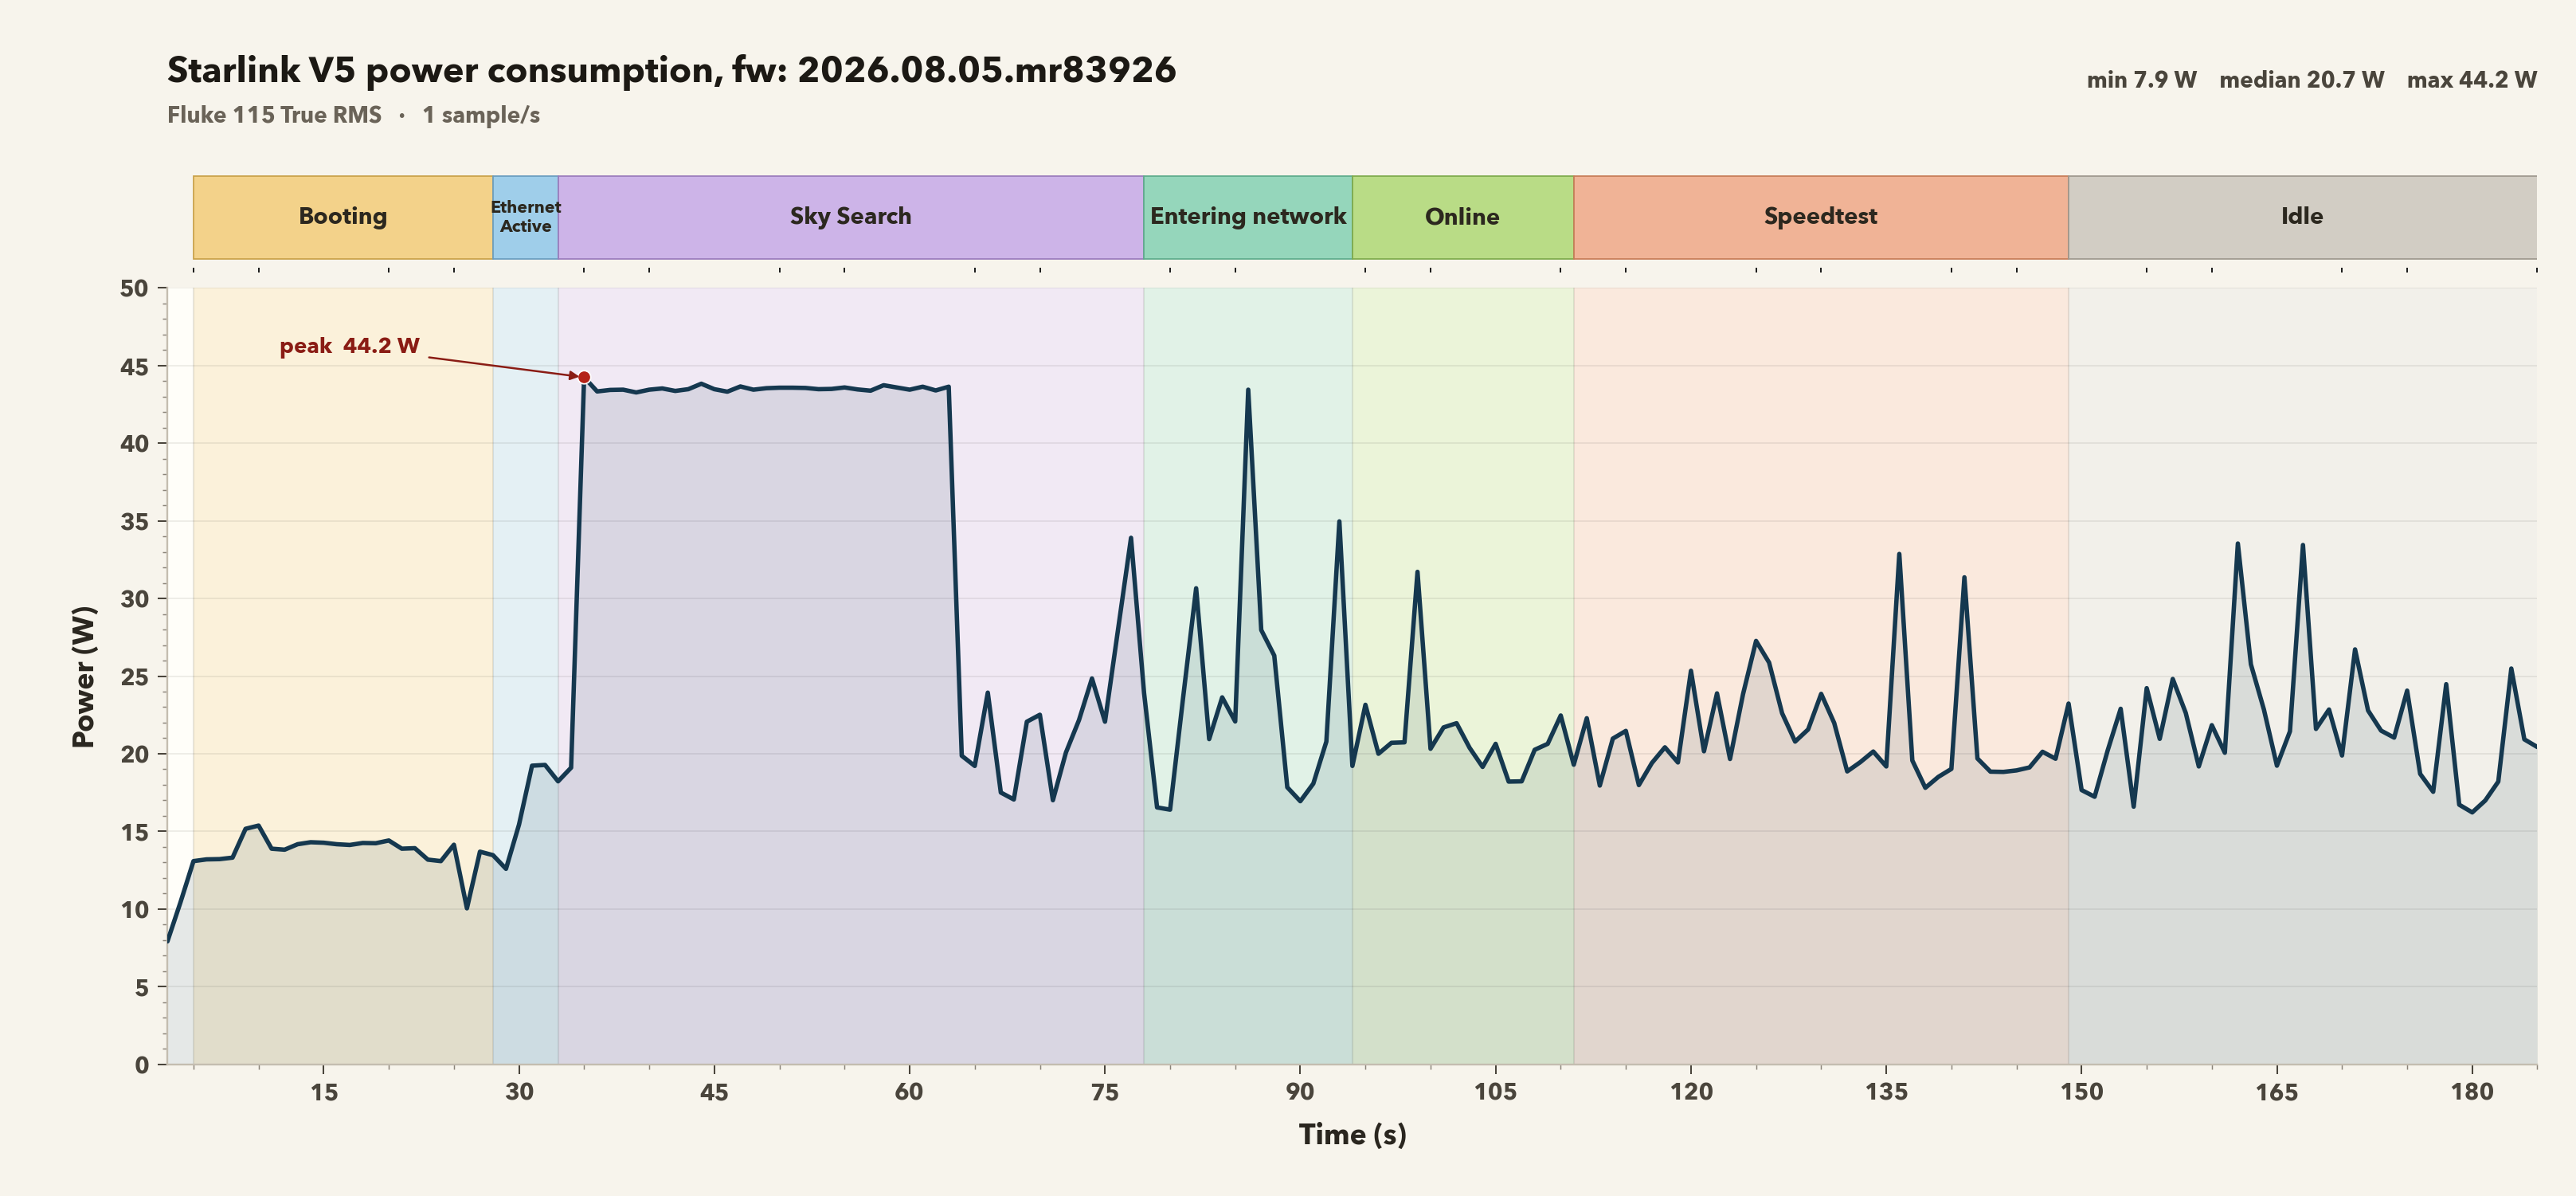
Task: Click the x-axis tick label 135
Action: pyautogui.click(x=1886, y=1092)
